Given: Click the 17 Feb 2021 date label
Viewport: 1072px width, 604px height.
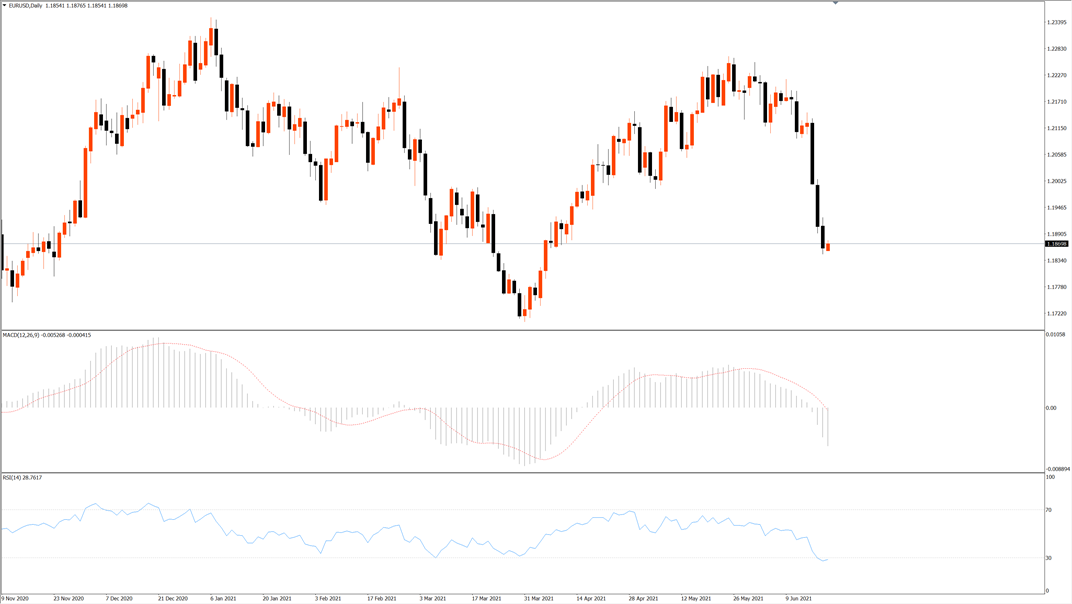Looking at the screenshot, I should tap(381, 599).
